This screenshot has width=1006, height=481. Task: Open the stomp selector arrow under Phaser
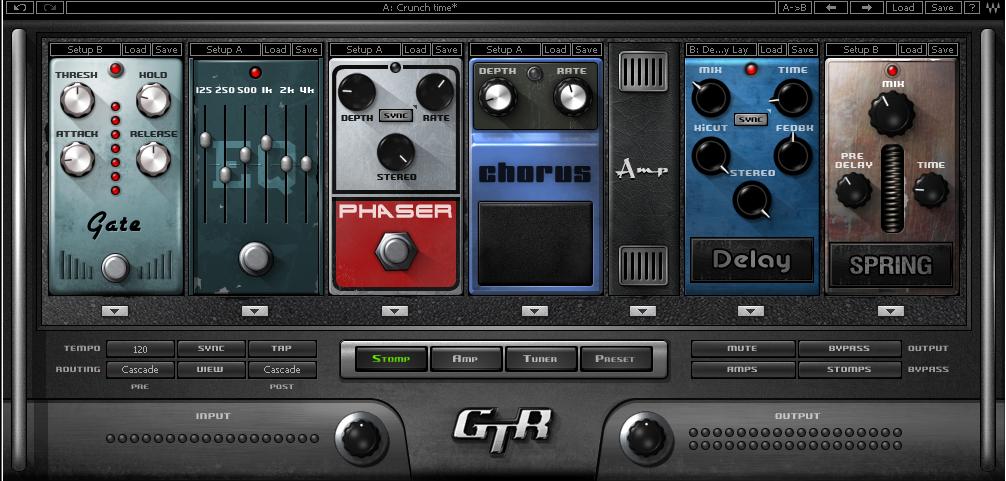pos(395,311)
